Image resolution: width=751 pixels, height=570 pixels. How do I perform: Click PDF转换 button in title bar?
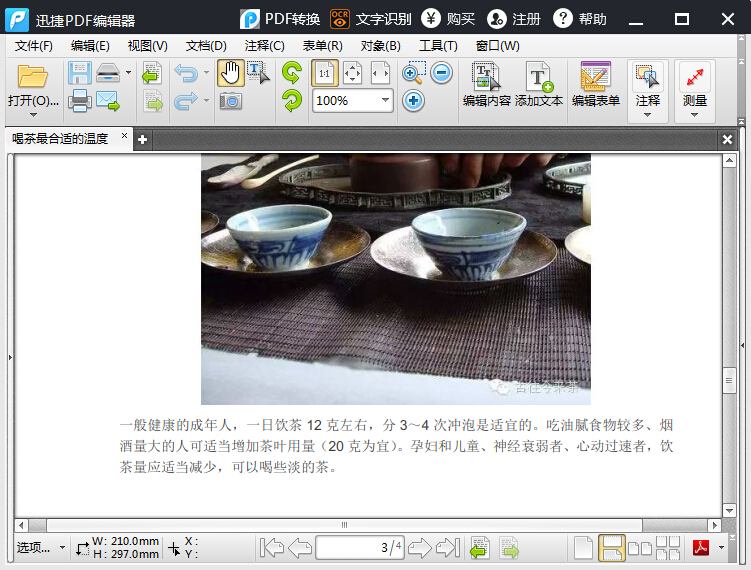point(280,19)
